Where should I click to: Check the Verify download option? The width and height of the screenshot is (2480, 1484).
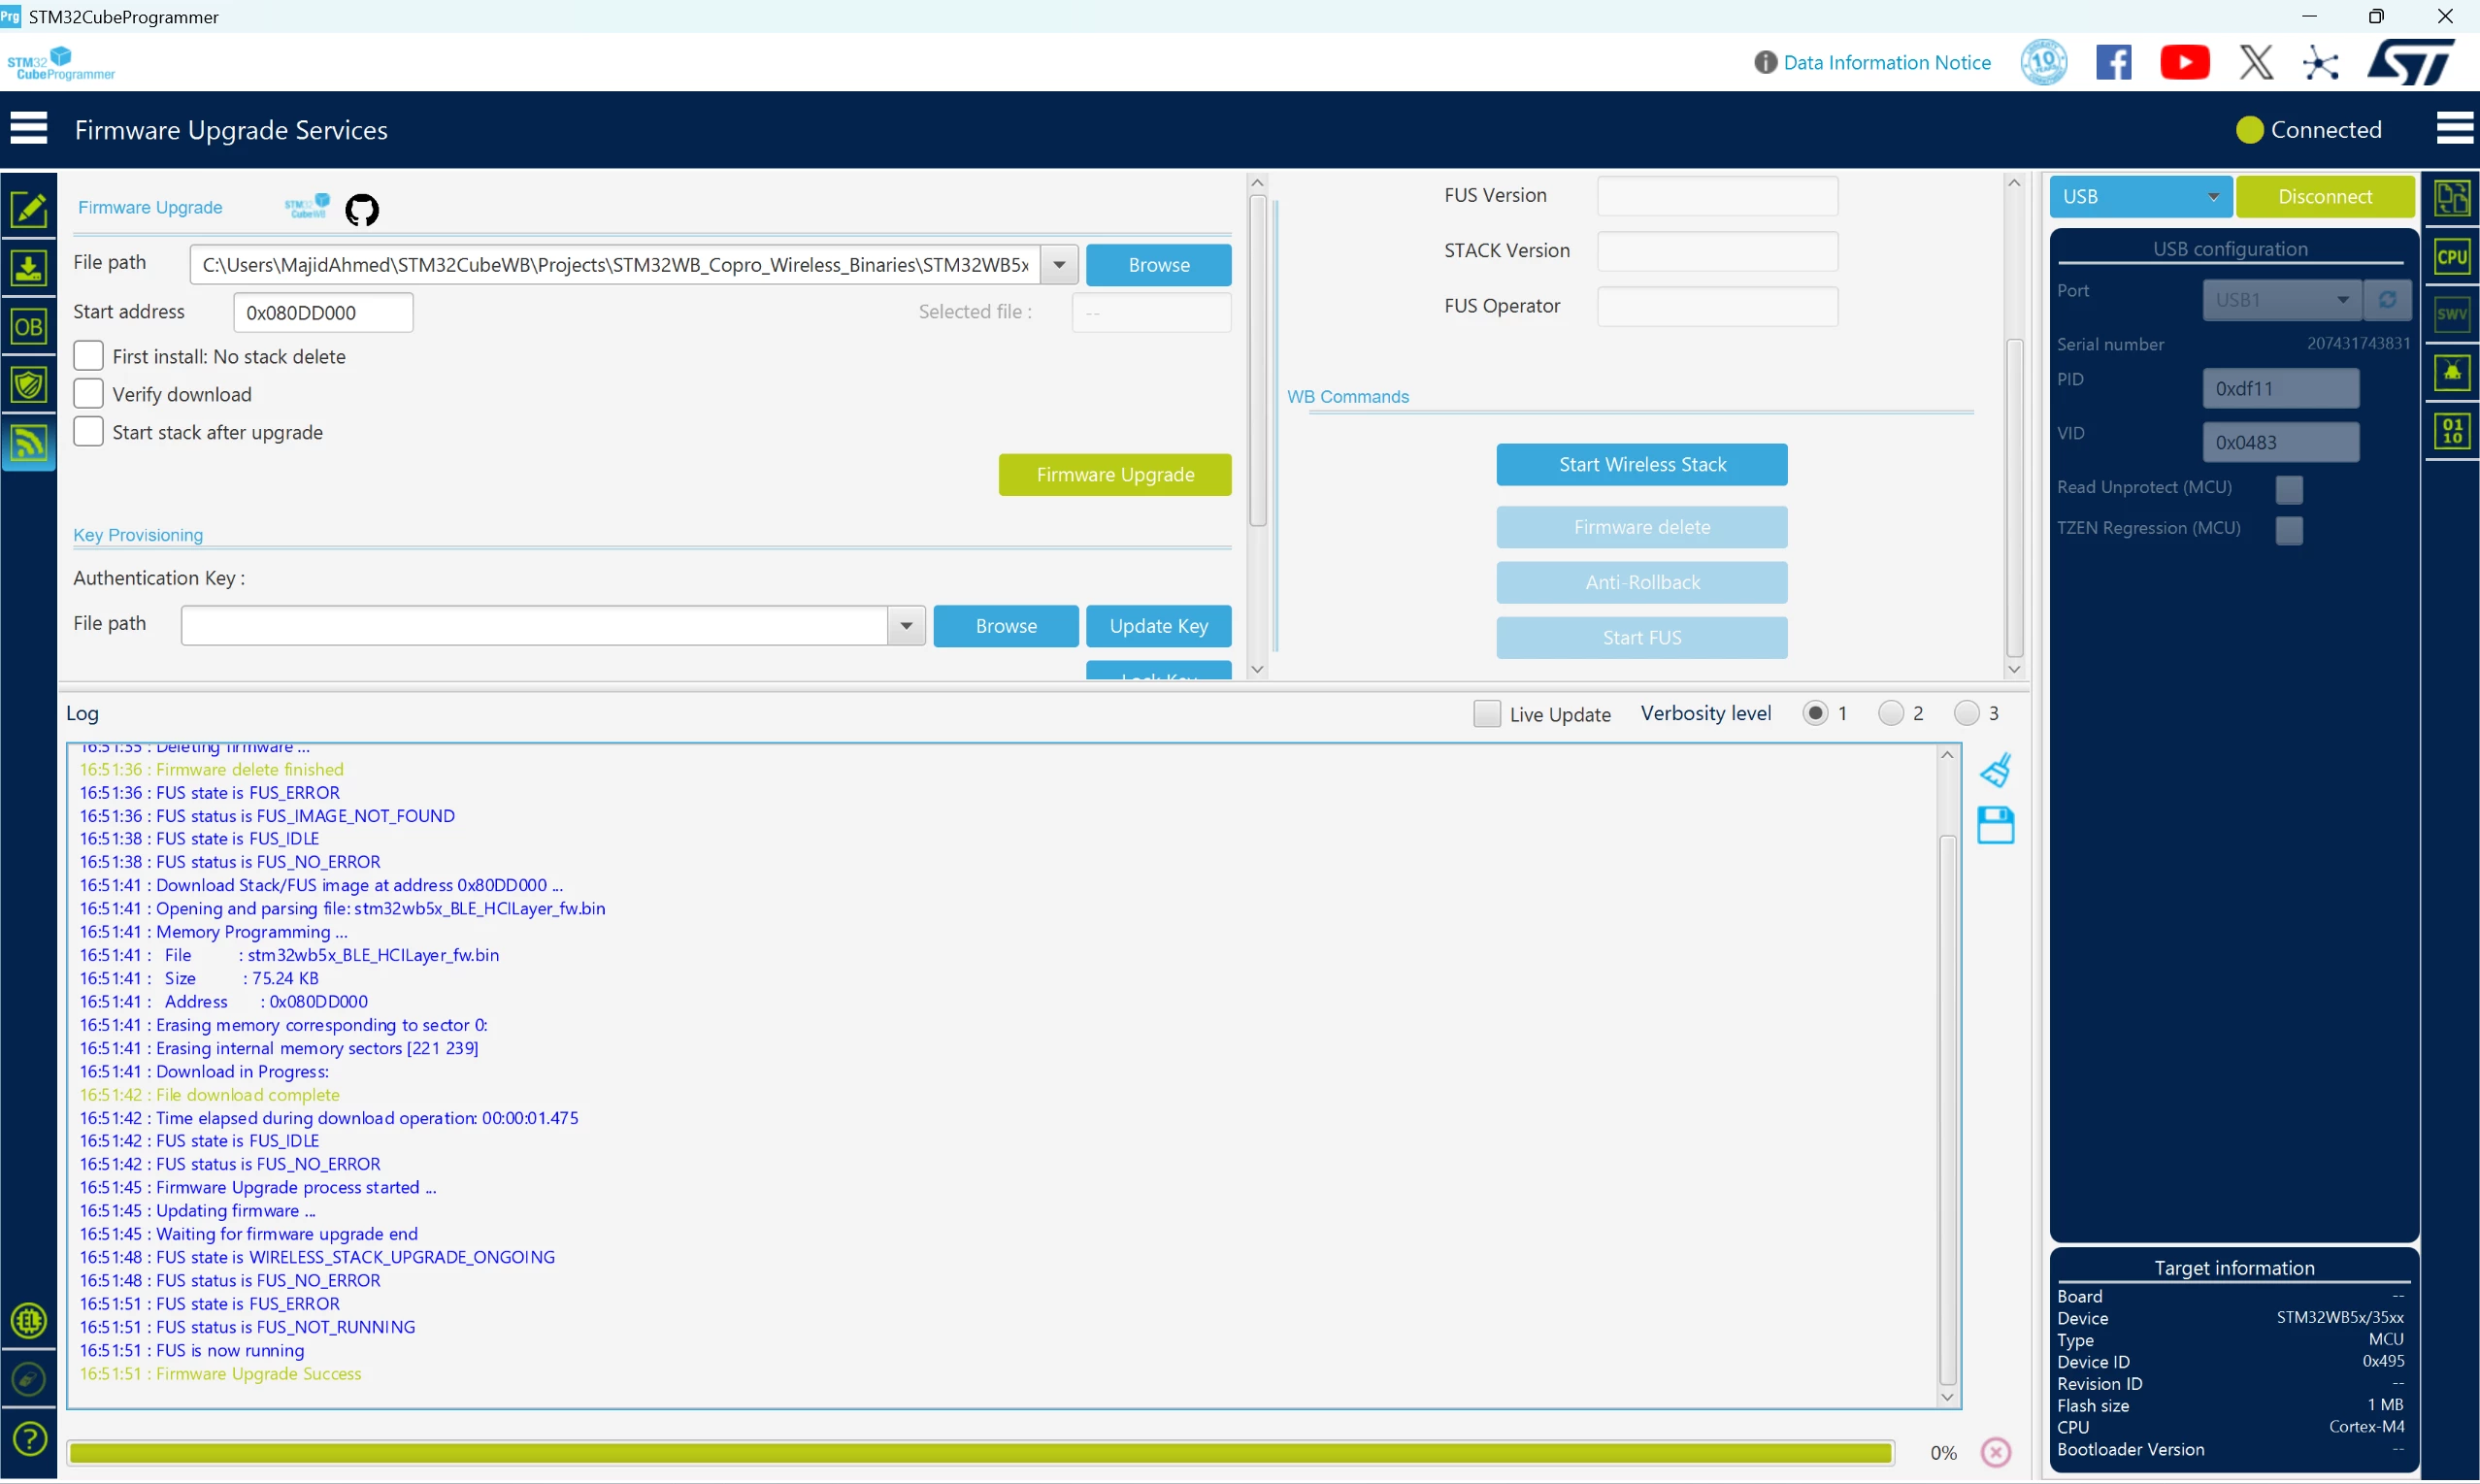[x=88, y=394]
